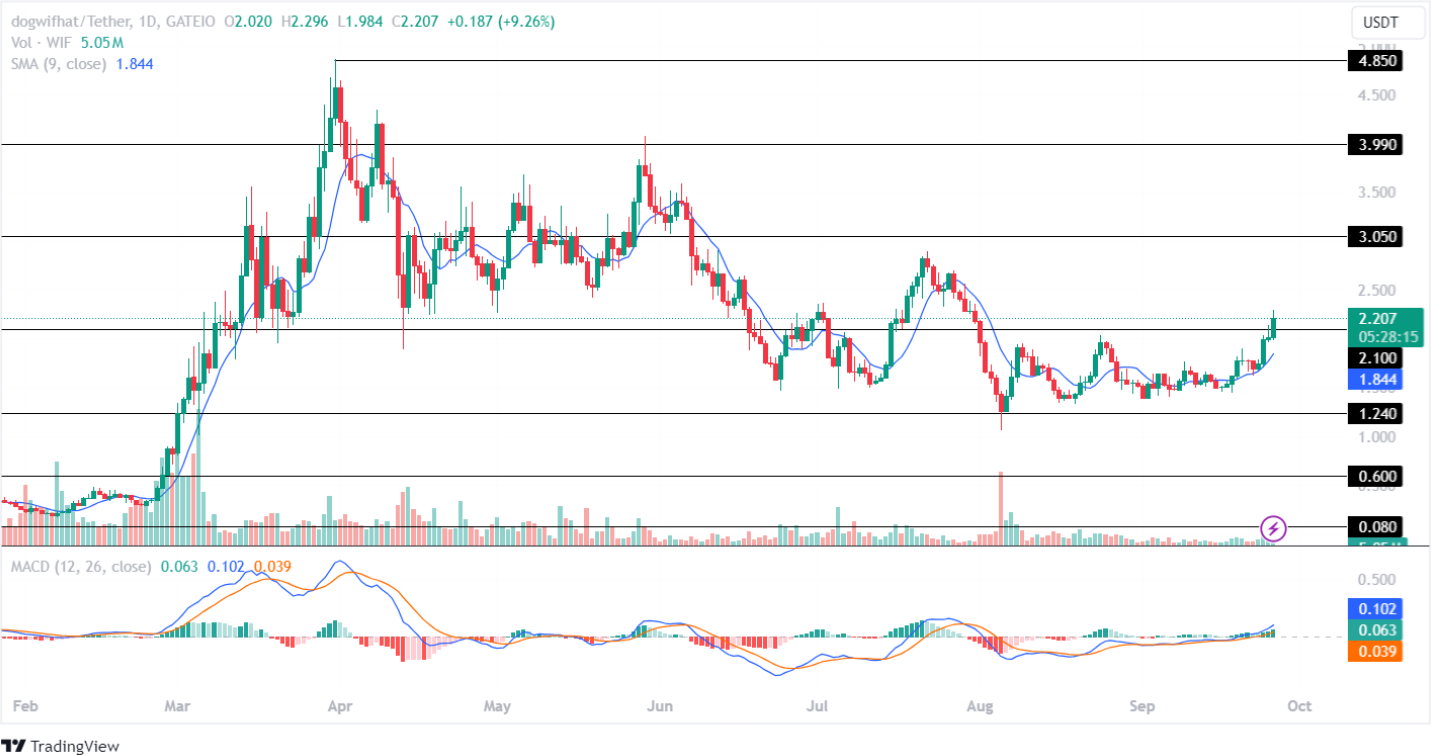The width and height of the screenshot is (1433, 755).
Task: Click the blue 1.844 SMA price label
Action: tap(1375, 380)
